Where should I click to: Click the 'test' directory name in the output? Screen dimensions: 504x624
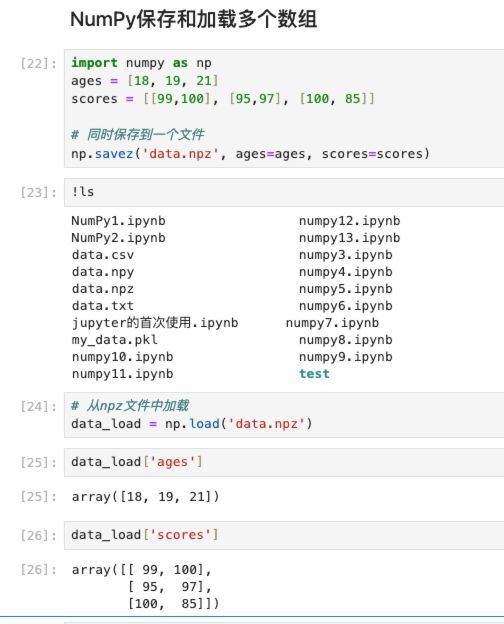click(315, 374)
